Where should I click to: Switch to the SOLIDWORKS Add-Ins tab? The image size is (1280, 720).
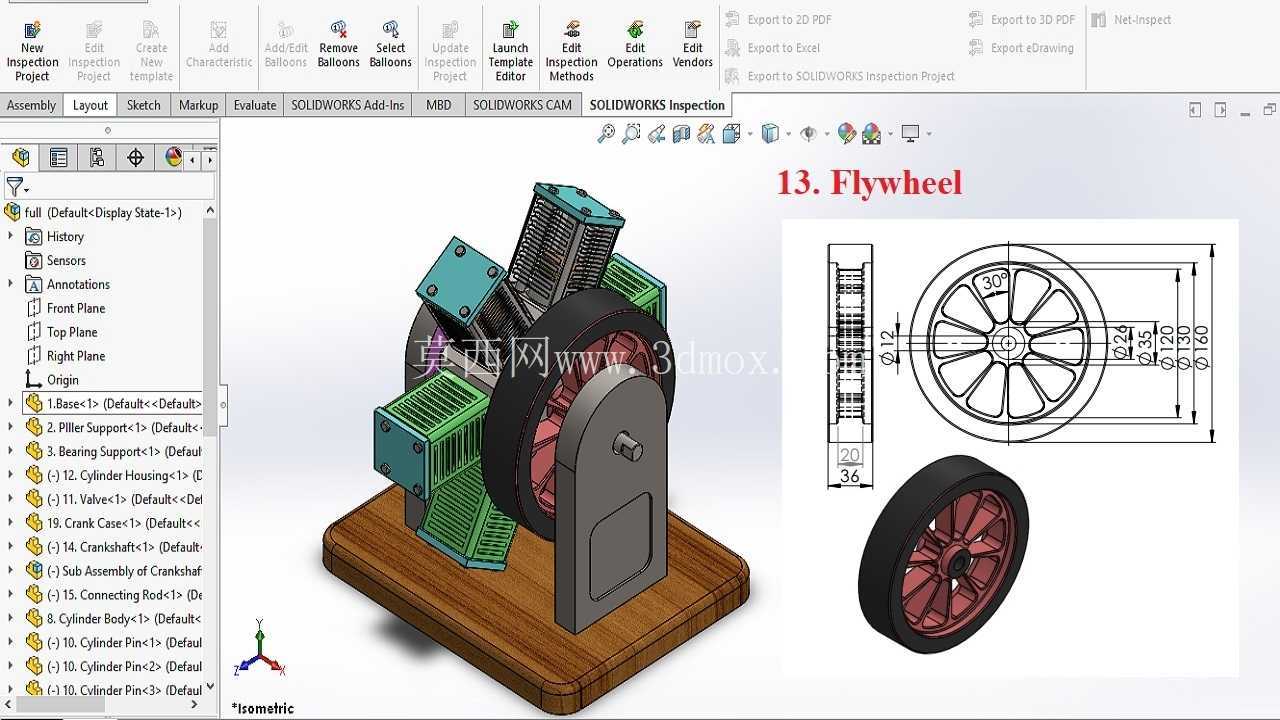coord(348,105)
